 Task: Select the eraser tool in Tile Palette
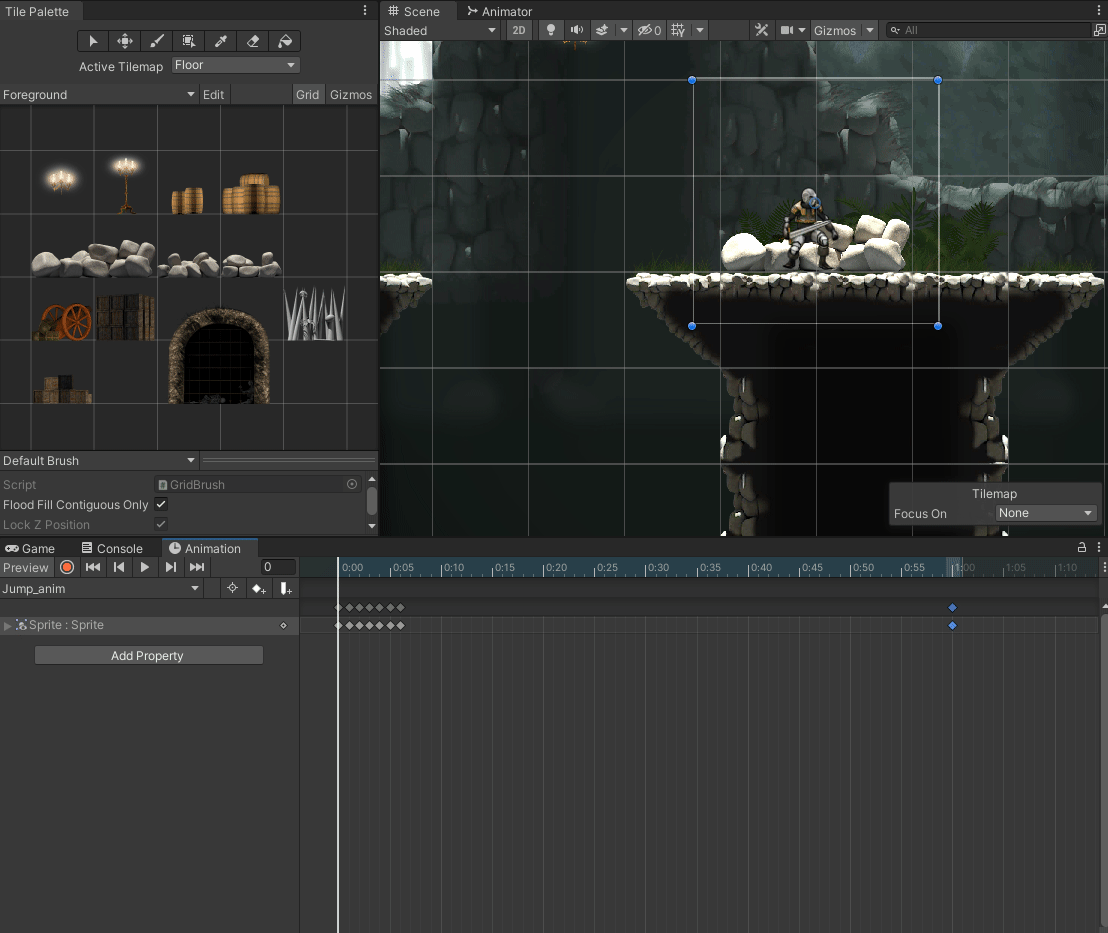253,41
